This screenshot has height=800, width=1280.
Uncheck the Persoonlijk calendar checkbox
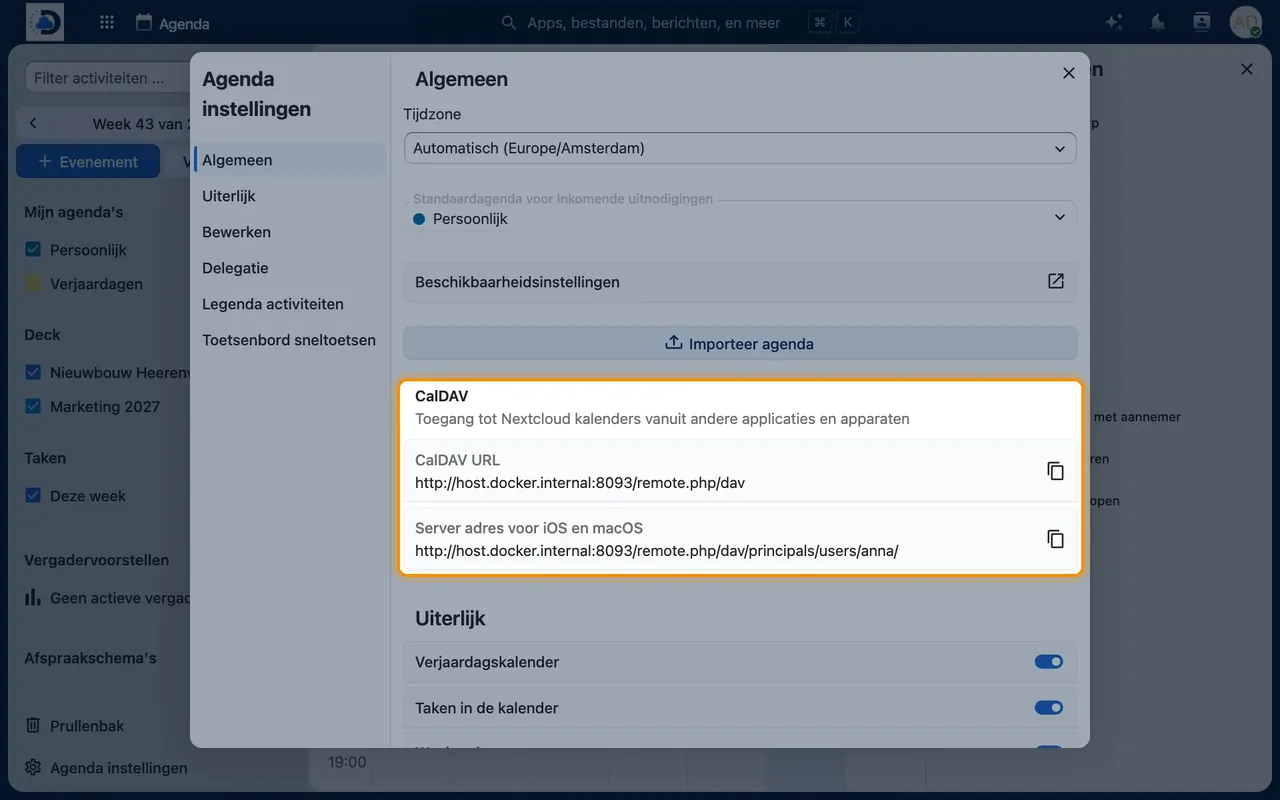33,250
